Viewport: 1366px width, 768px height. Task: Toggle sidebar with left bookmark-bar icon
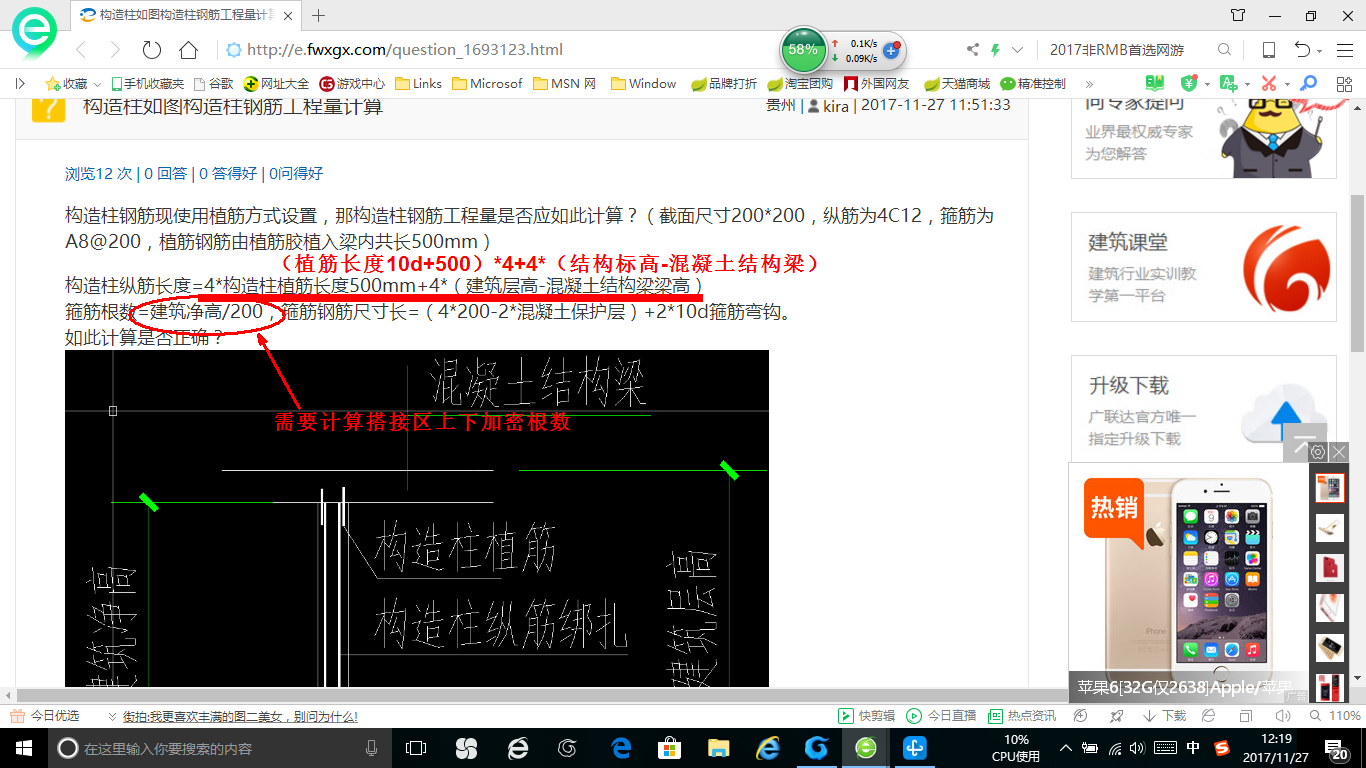tap(20, 84)
